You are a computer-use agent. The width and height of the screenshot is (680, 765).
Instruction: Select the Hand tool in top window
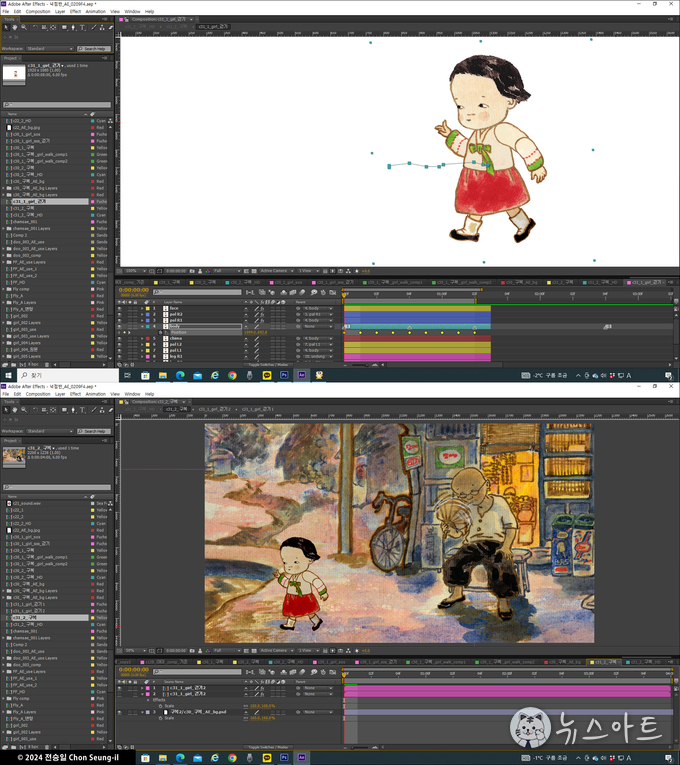pyautogui.click(x=15, y=28)
